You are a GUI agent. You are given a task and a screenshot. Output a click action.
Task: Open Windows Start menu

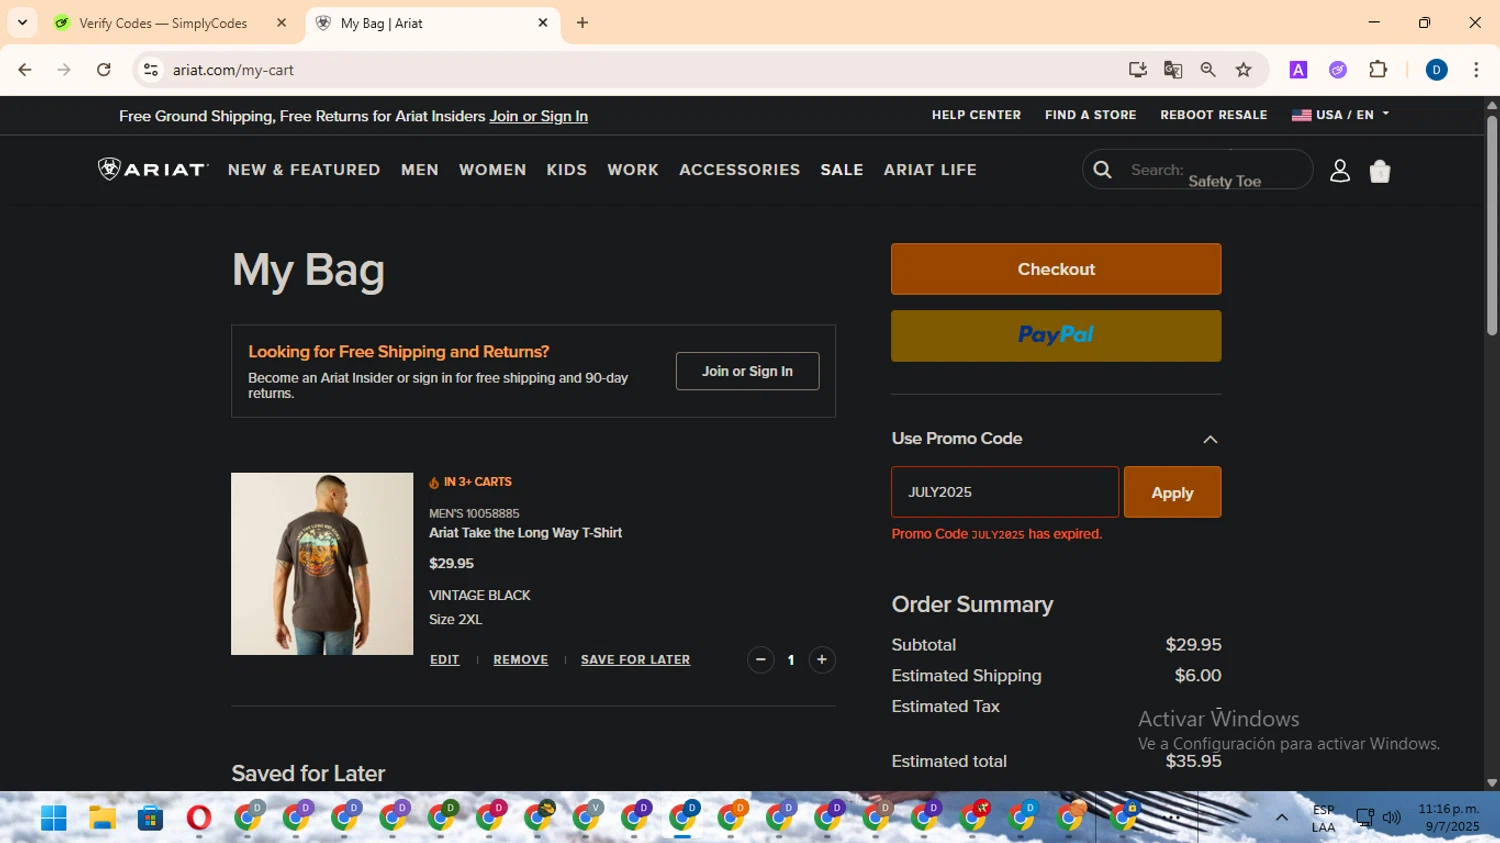(x=53, y=818)
